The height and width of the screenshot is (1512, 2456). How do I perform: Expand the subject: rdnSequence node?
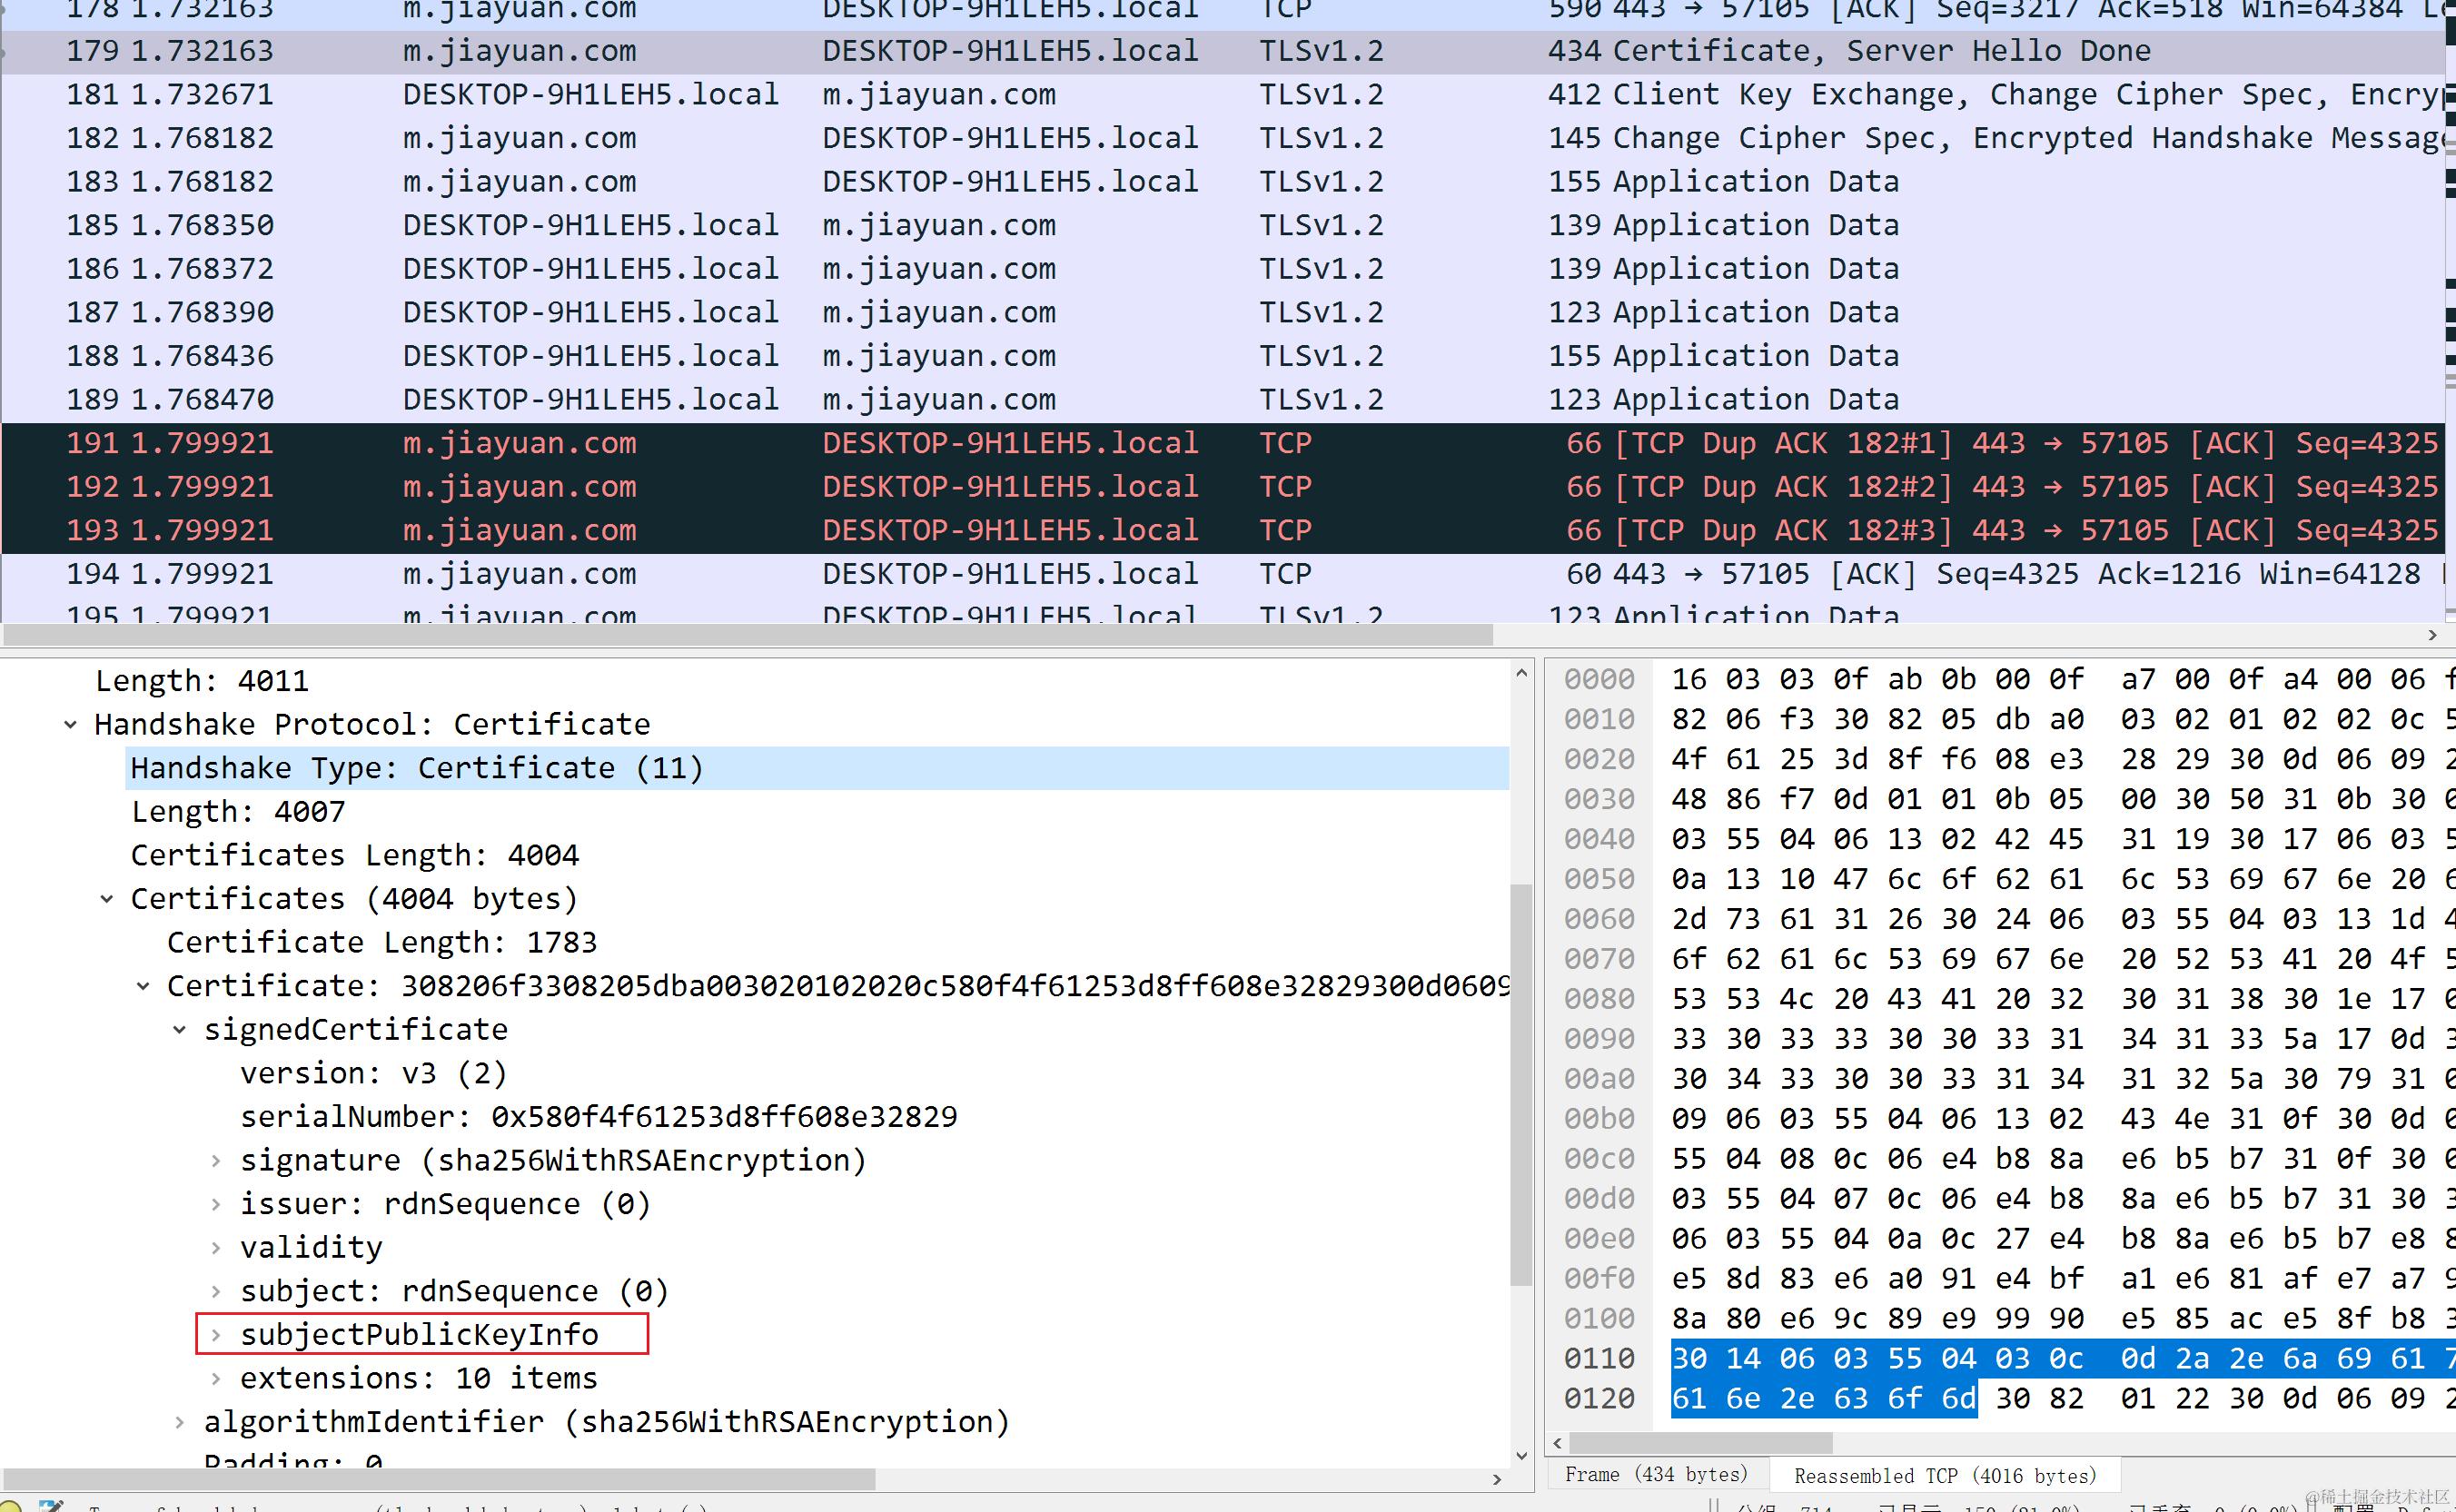coord(215,1291)
